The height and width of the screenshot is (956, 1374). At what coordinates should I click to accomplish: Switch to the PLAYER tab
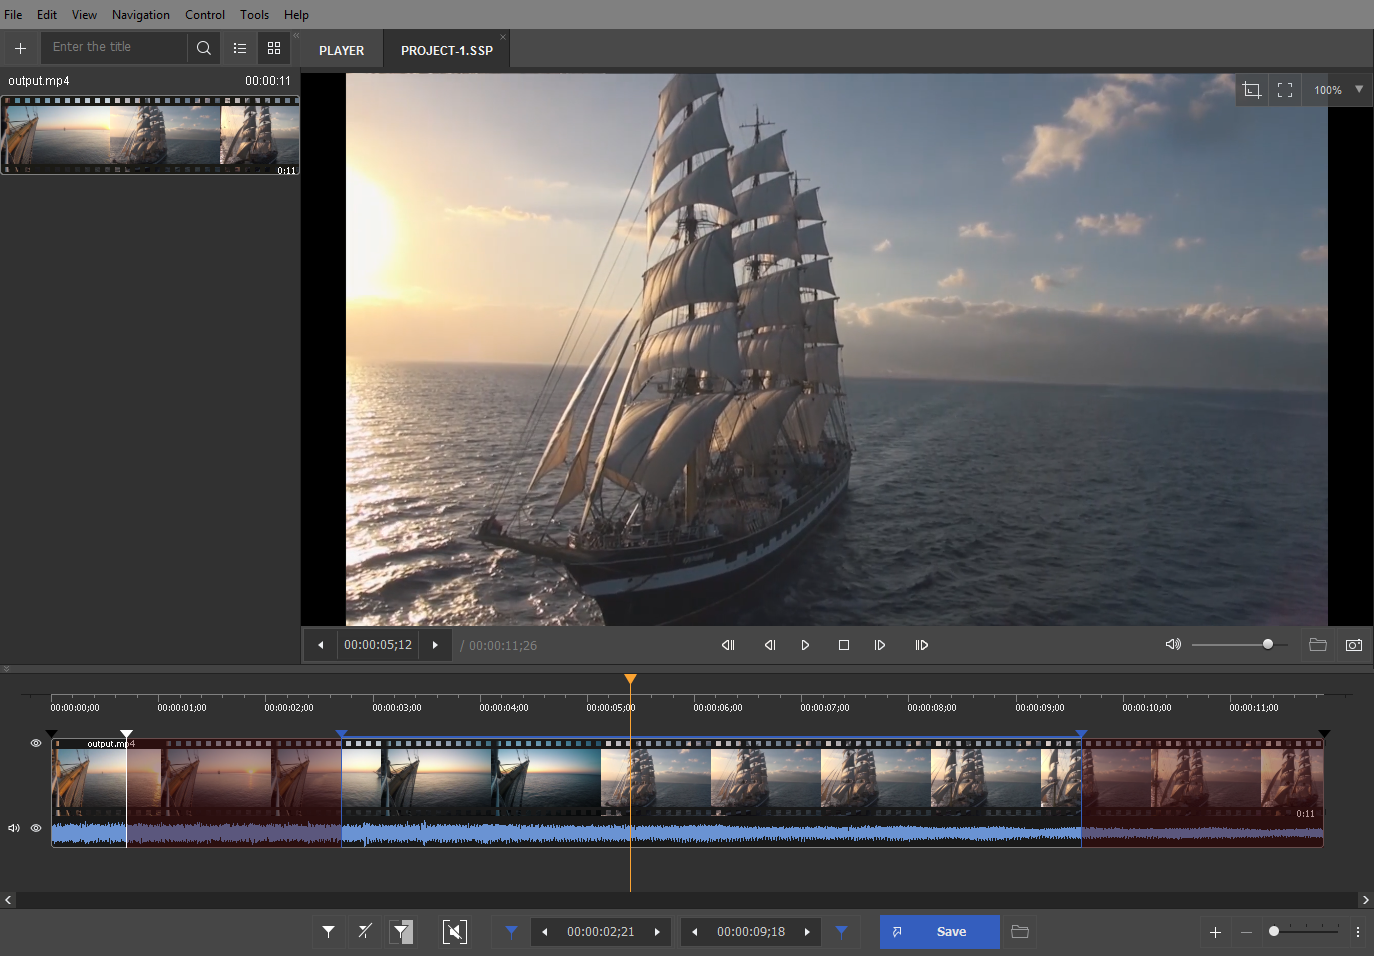click(x=341, y=50)
